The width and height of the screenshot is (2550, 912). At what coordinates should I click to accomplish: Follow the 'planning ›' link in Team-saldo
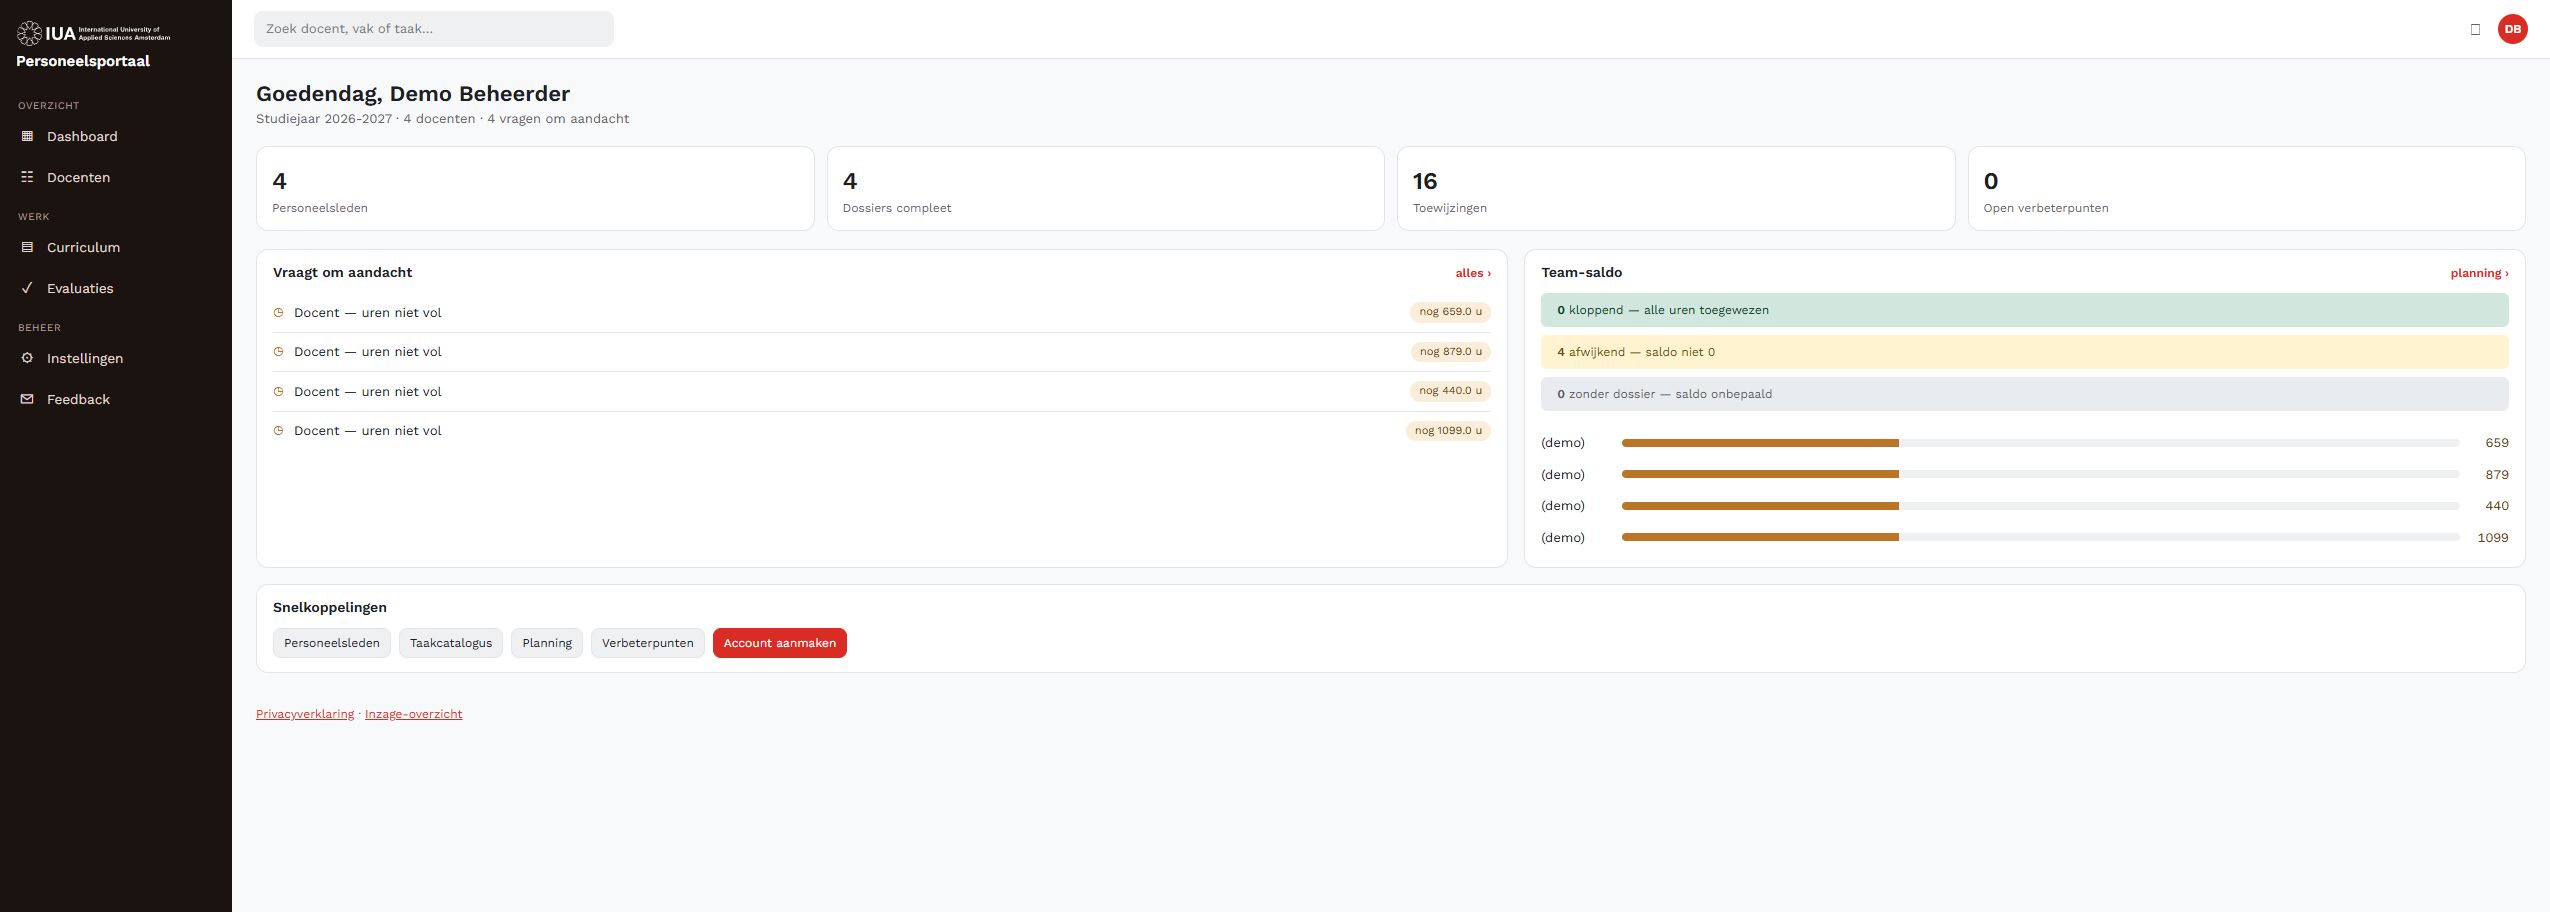point(2479,273)
